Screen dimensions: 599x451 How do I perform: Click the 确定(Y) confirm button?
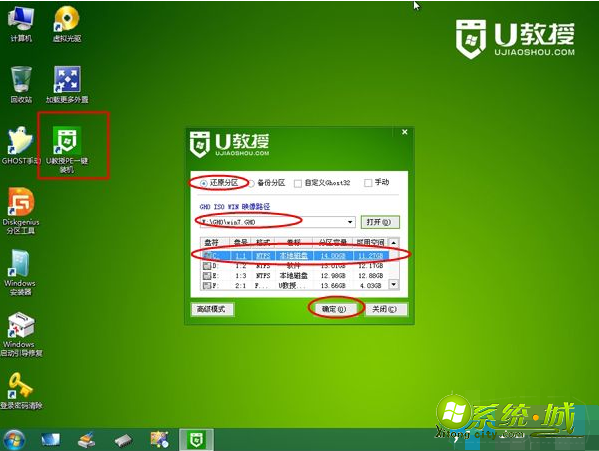(335, 309)
